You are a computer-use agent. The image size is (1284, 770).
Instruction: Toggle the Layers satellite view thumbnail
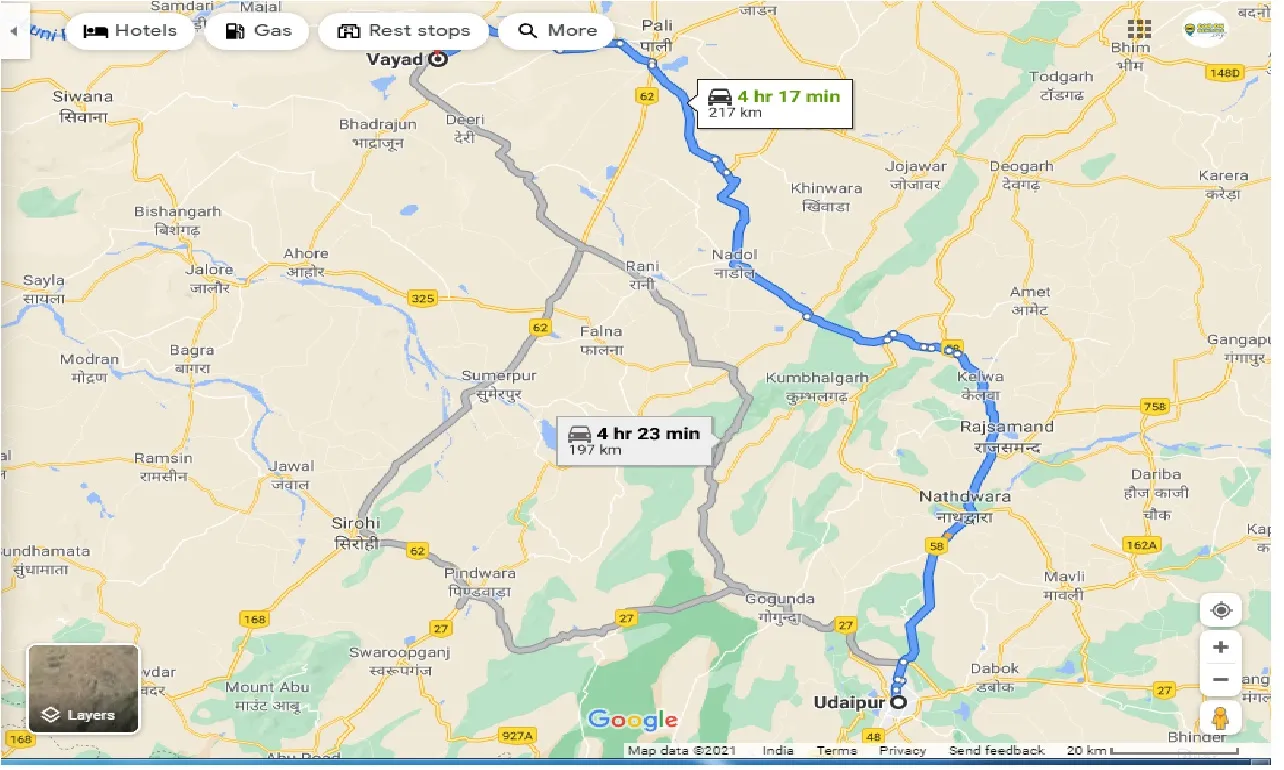pos(84,689)
